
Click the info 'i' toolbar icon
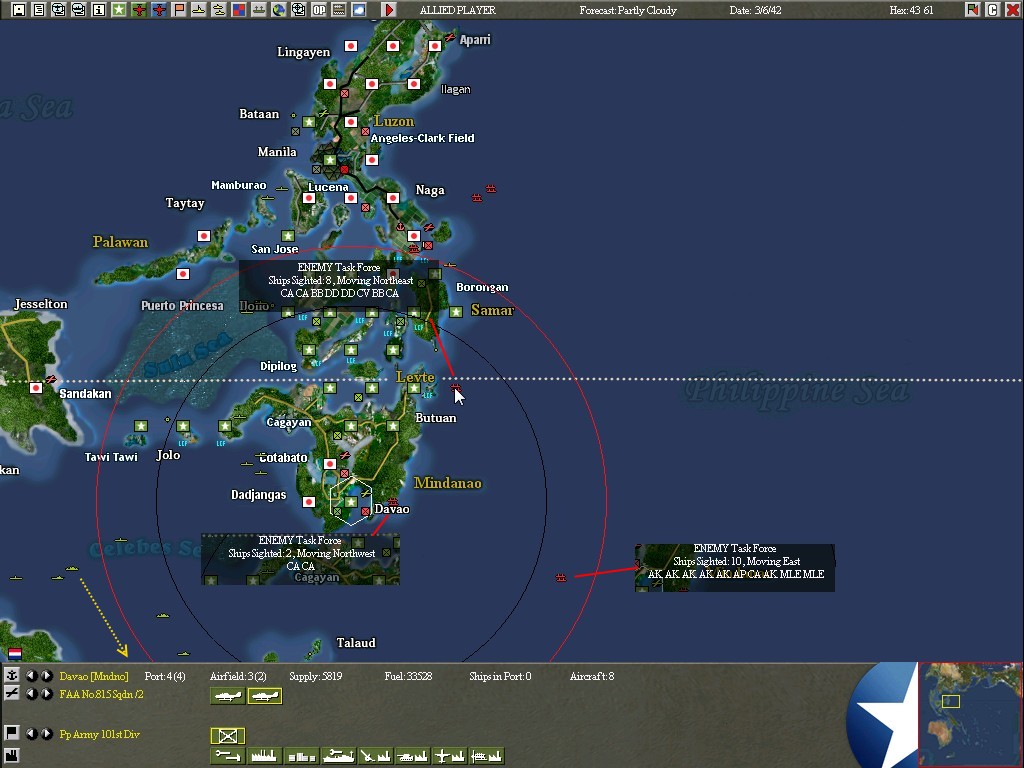pyautogui.click(x=99, y=10)
